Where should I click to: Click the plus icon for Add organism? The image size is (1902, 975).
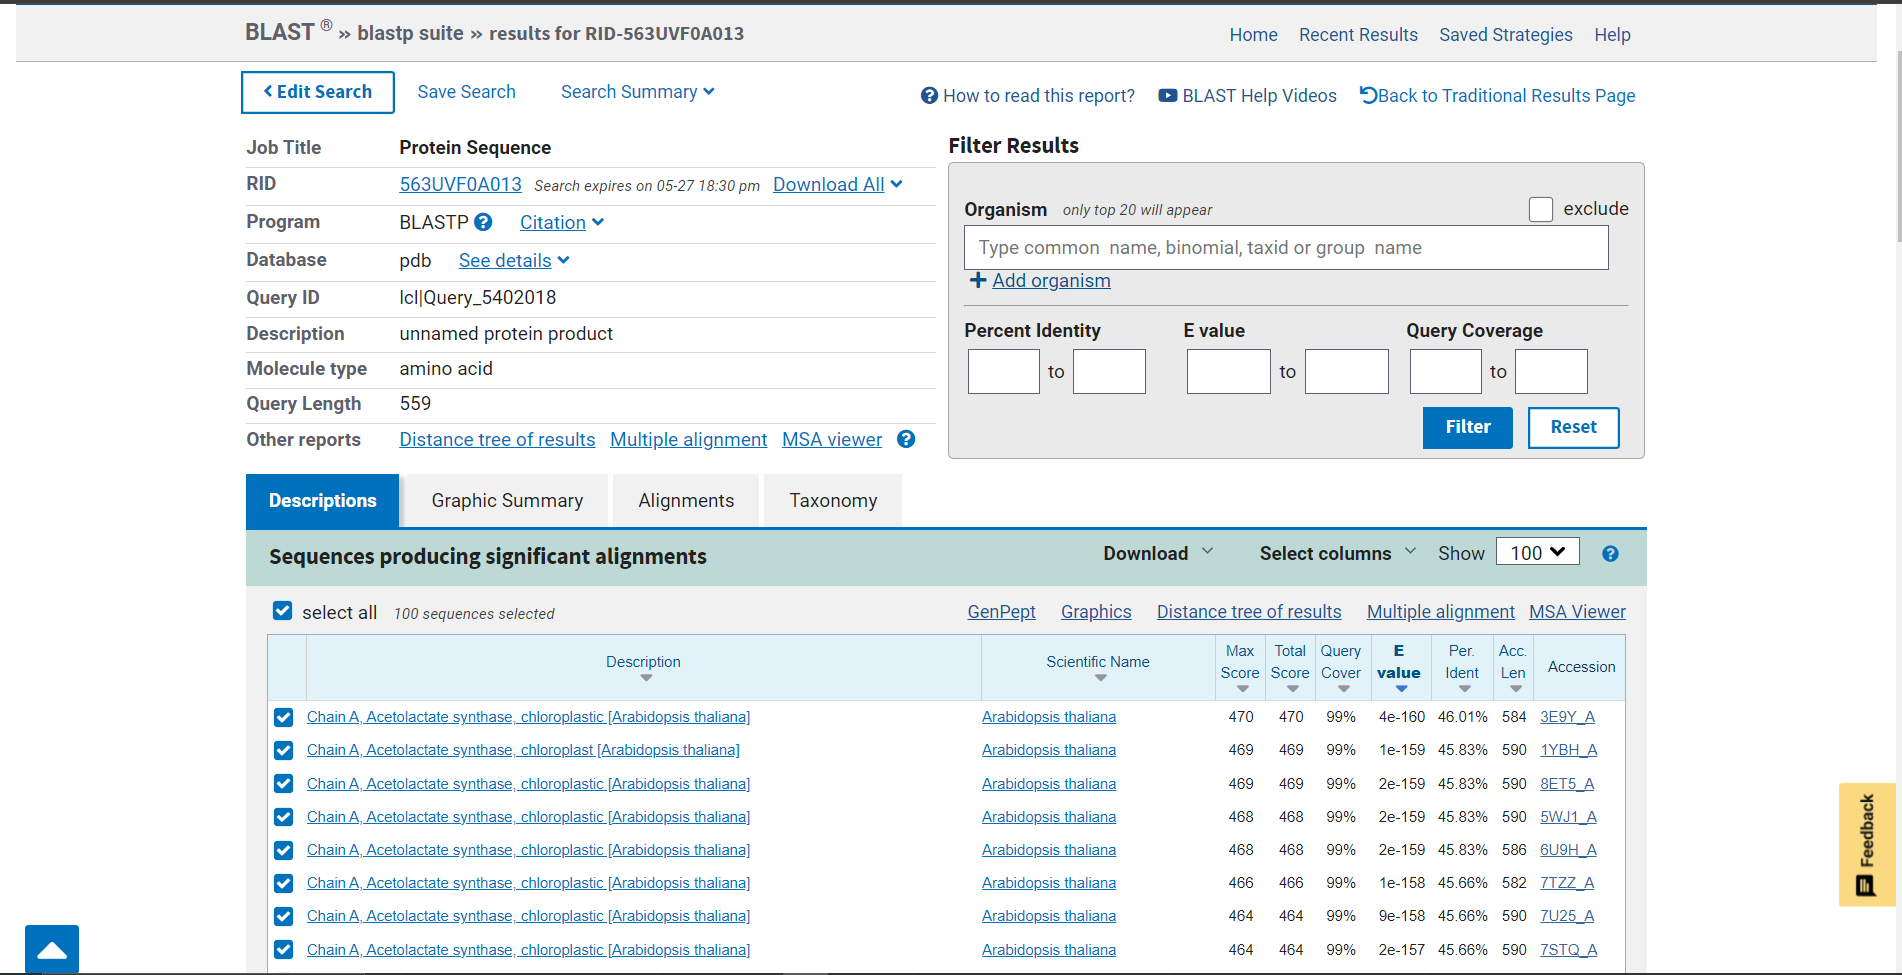point(978,280)
